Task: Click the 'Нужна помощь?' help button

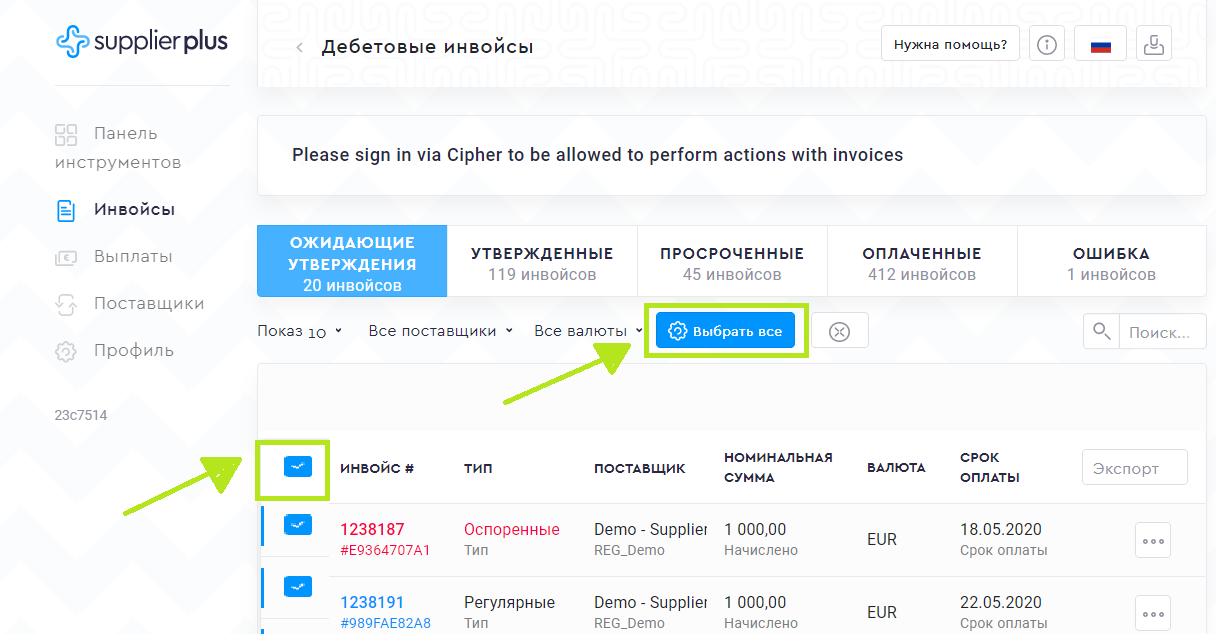Action: coord(950,45)
